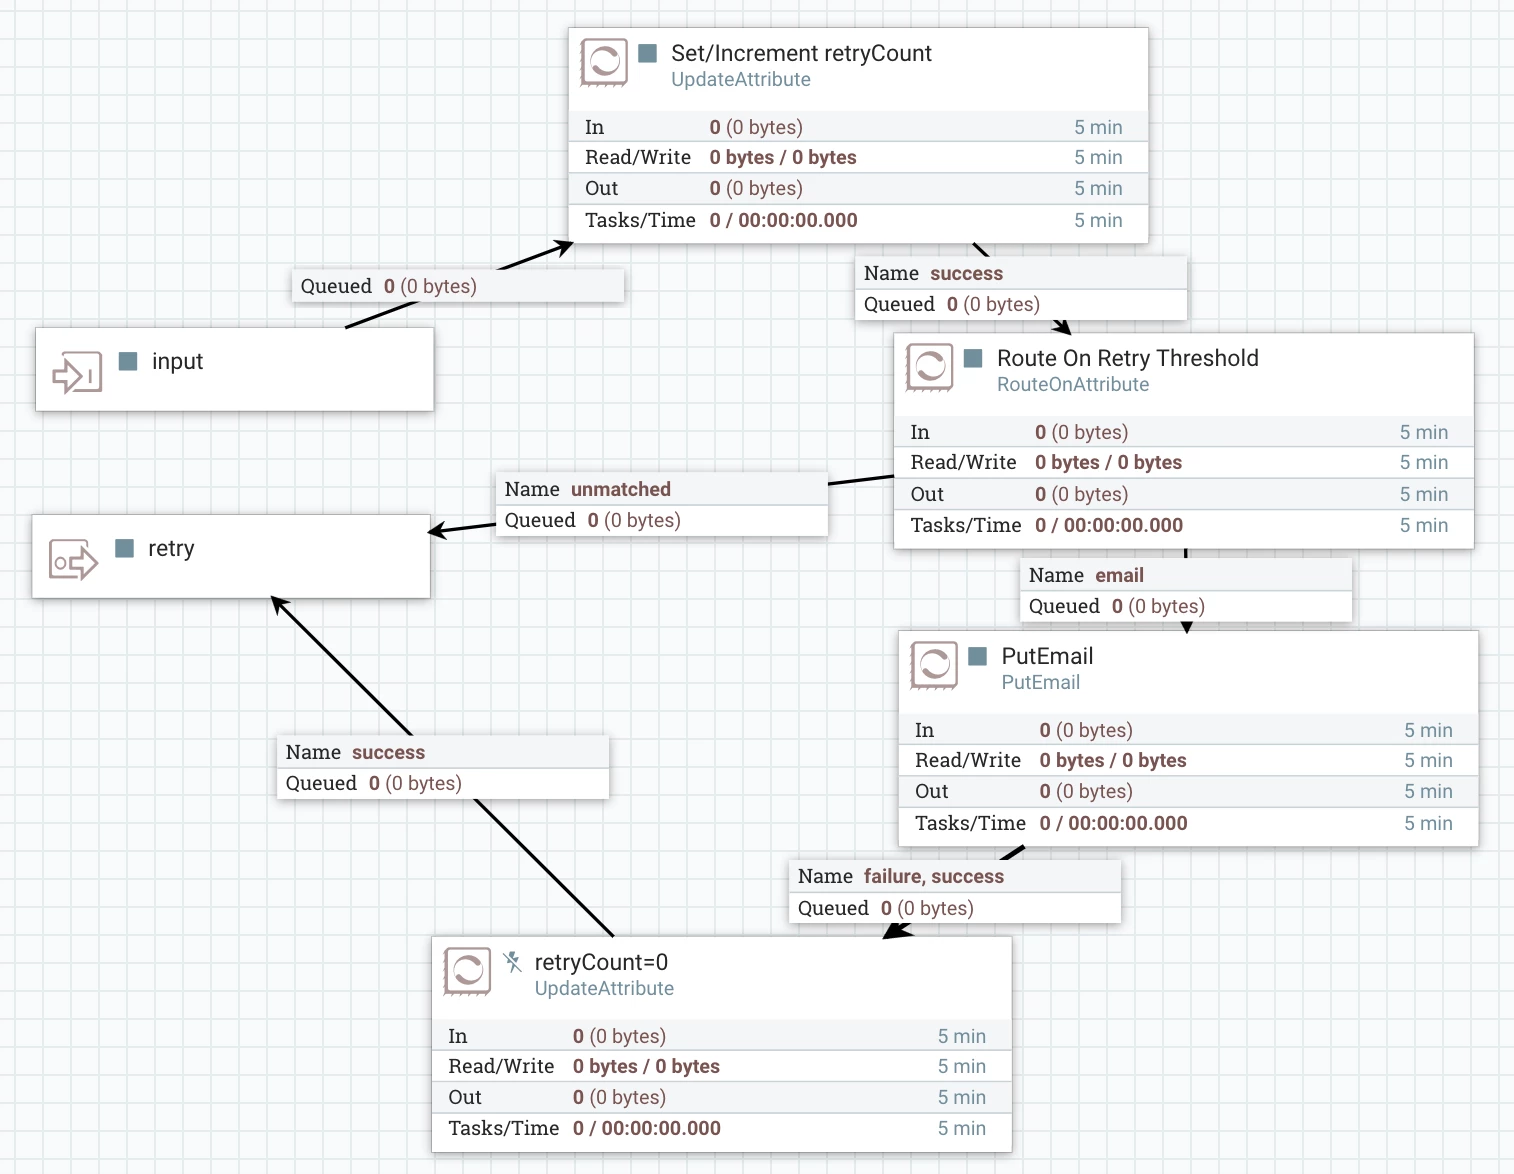Click stopped status square of Set/Increment retryCount
The height and width of the screenshot is (1174, 1514).
[x=648, y=53]
